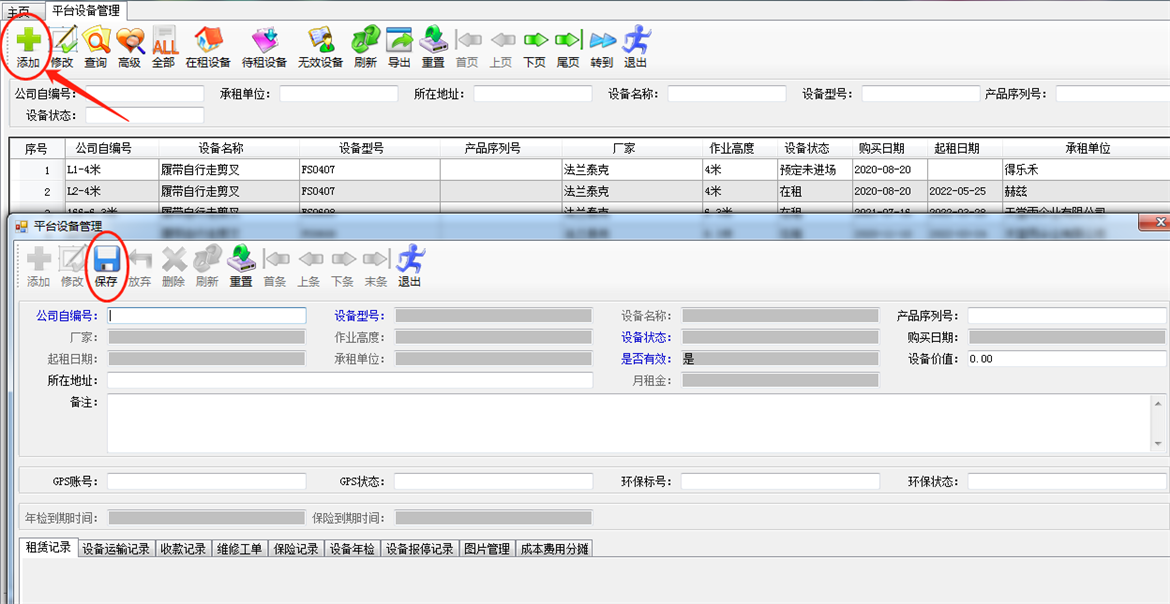Click cell 预定未进场 in table
The height and width of the screenshot is (604, 1170).
[814, 169]
